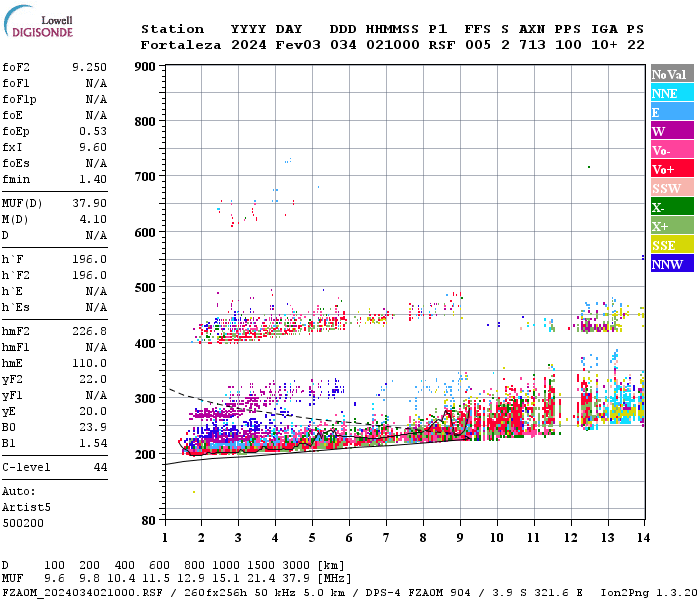The image size is (700, 600).
Task: Click the Ion2Png 1.3.20 version text
Action: 649,593
